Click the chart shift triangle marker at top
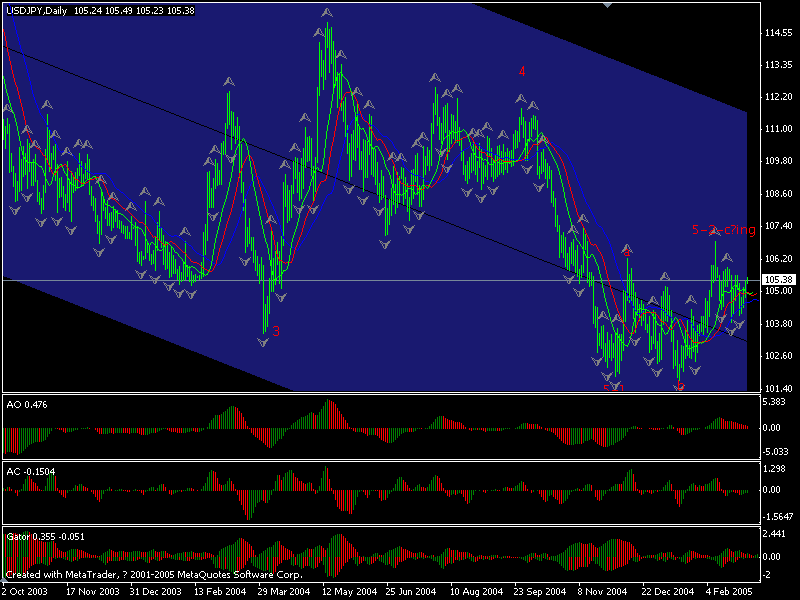Image resolution: width=800 pixels, height=600 pixels. tap(607, 5)
